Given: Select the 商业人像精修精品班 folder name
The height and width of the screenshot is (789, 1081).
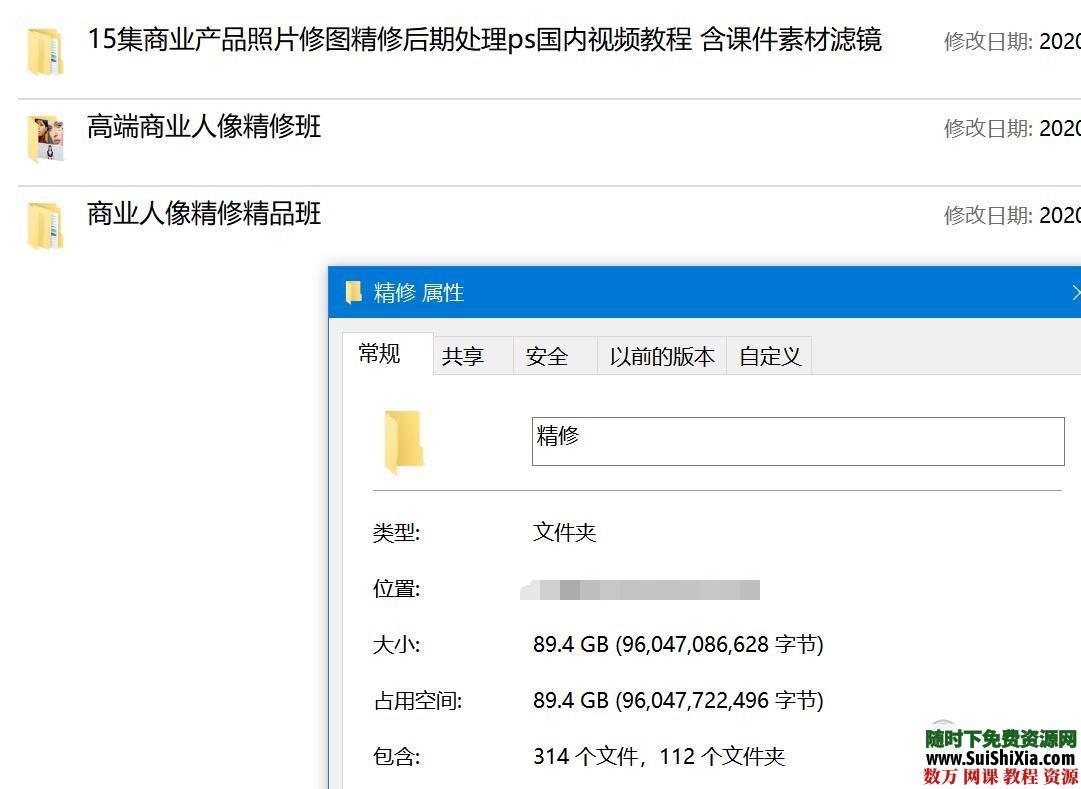Looking at the screenshot, I should tap(203, 214).
